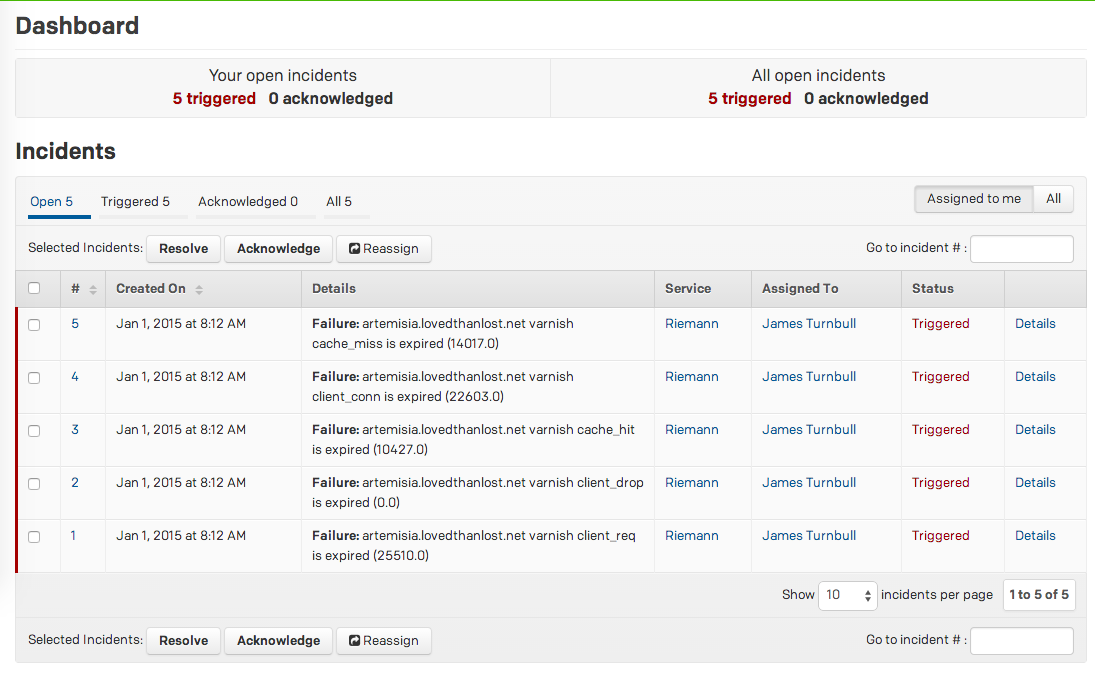1095x677 pixels.
Task: Click the Triggered status on incident 5 row
Action: (x=941, y=324)
